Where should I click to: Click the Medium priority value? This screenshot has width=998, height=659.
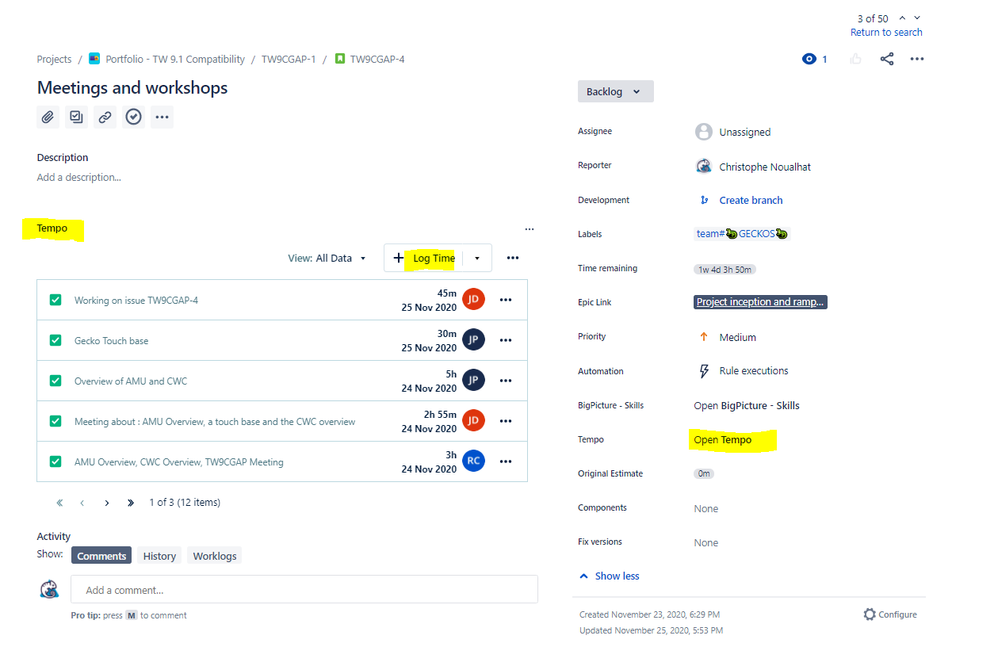click(x=738, y=337)
